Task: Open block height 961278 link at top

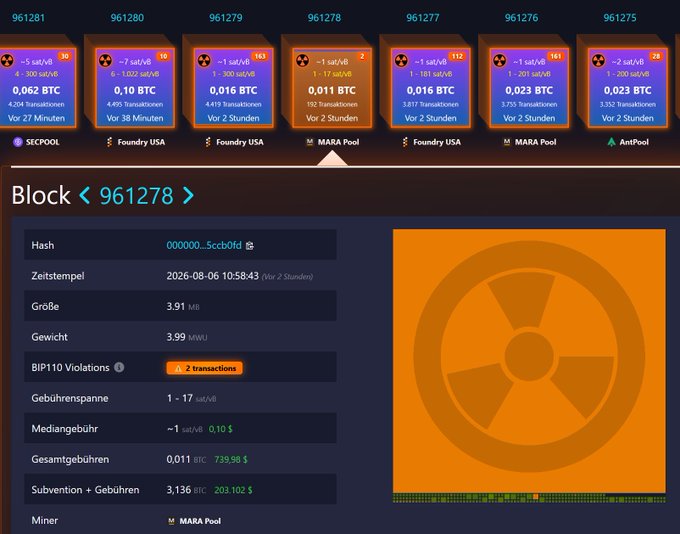Action: tap(324, 18)
